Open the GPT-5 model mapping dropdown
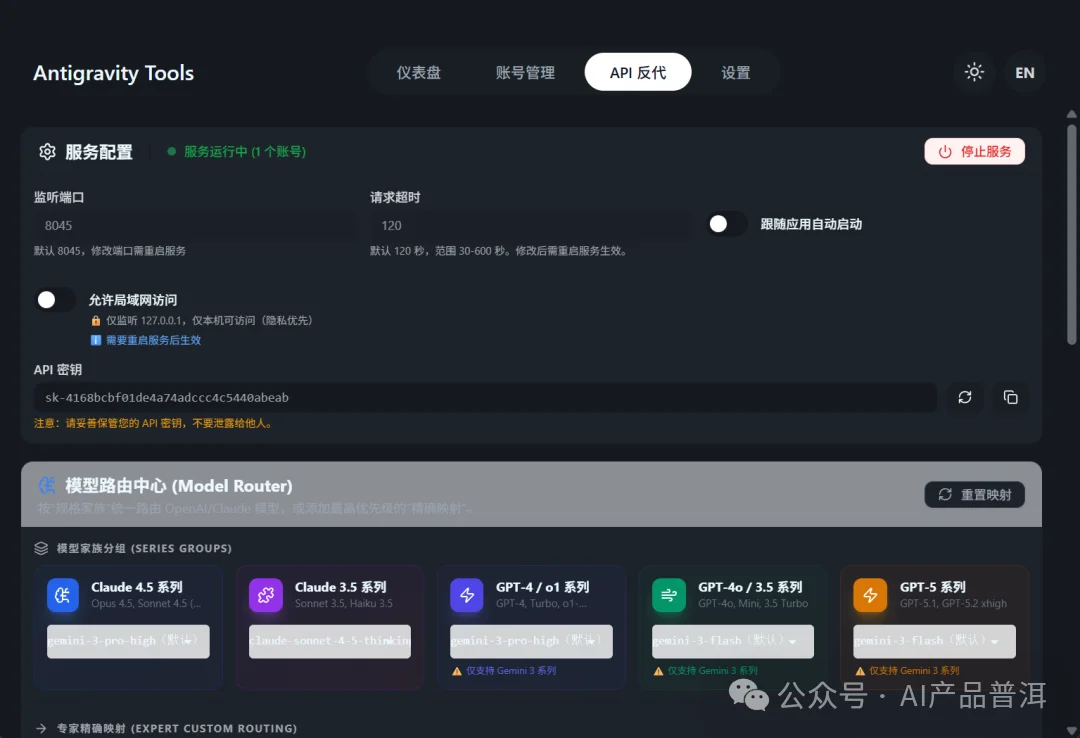 tap(934, 641)
